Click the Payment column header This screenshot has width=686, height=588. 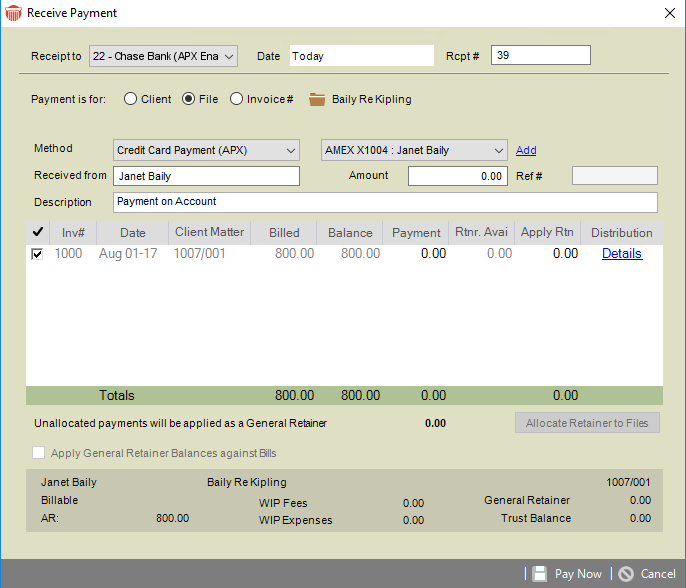416,232
